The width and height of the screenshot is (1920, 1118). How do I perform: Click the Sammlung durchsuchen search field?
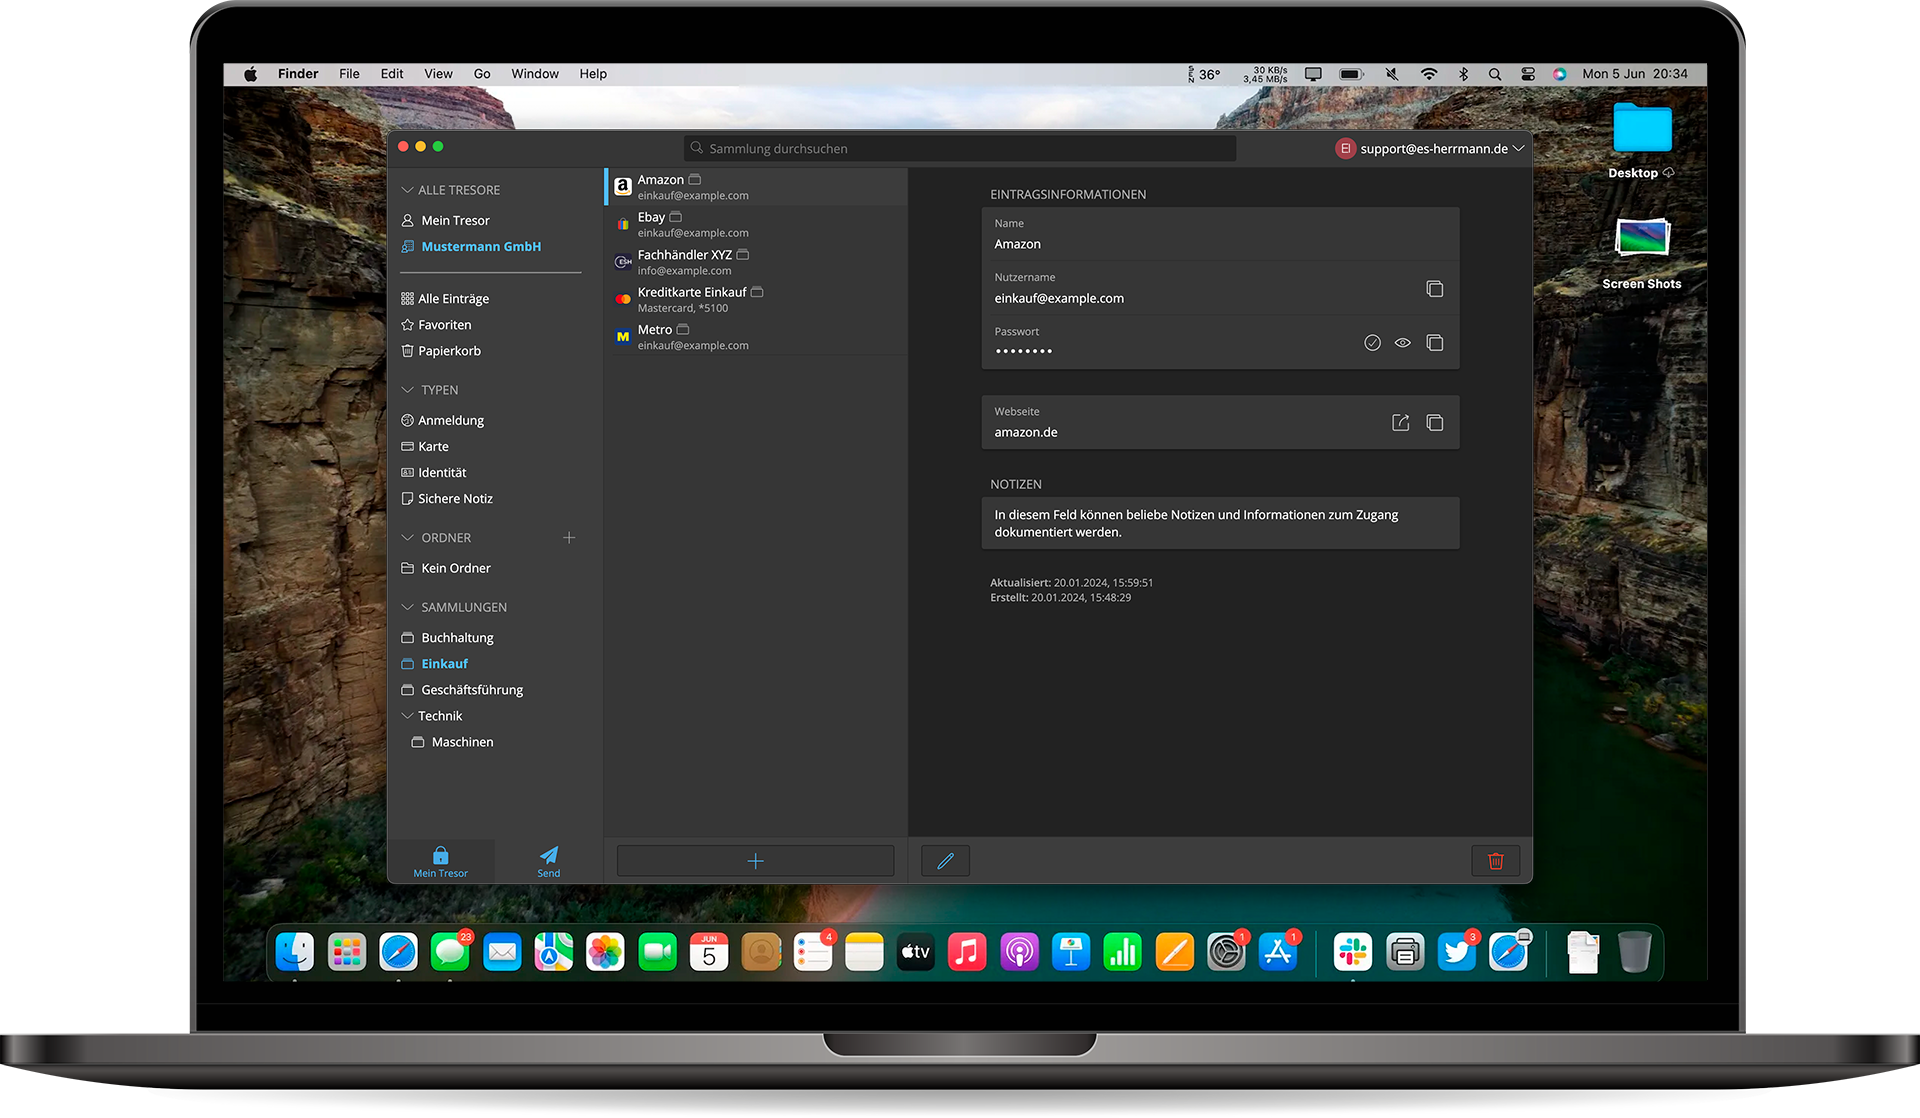(x=960, y=148)
